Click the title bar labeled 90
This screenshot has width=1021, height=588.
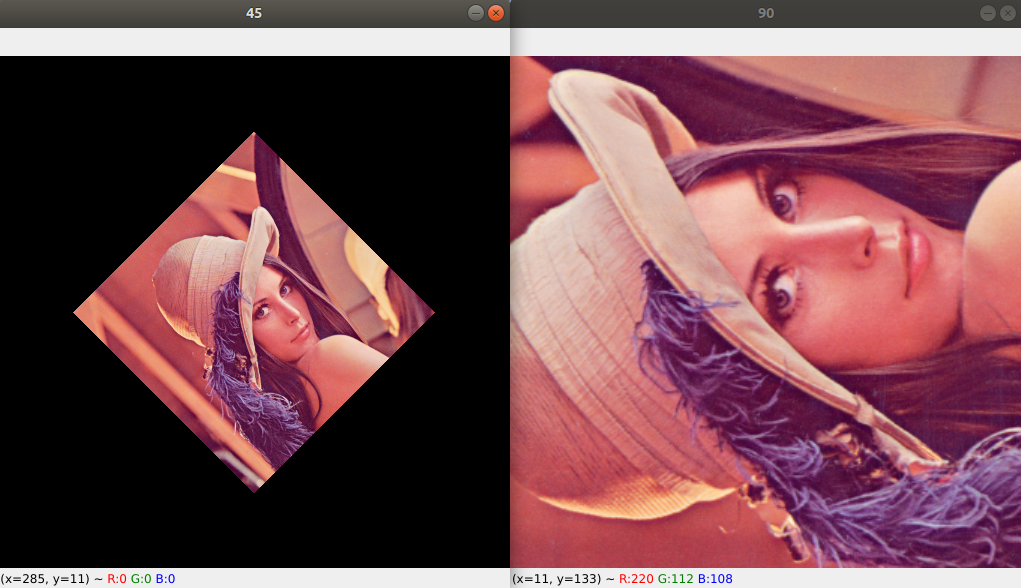766,13
